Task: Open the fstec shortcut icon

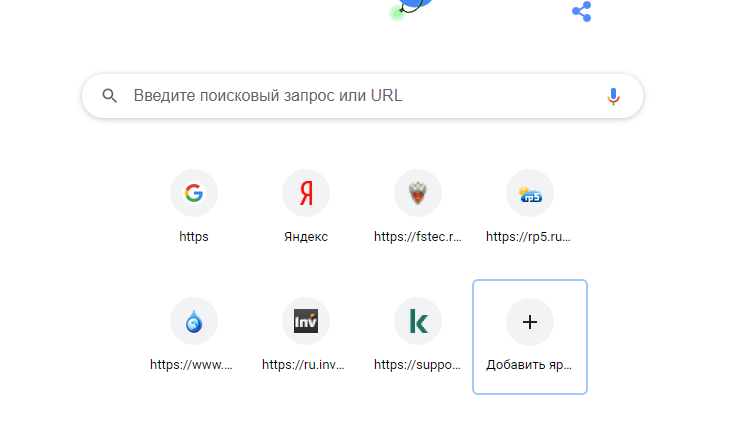Action: click(x=418, y=193)
